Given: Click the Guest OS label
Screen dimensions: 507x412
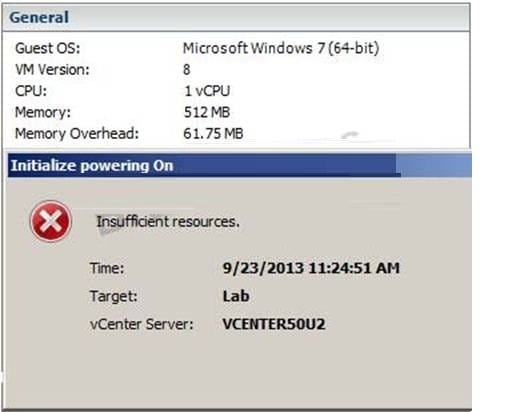Looking at the screenshot, I should click(48, 48).
